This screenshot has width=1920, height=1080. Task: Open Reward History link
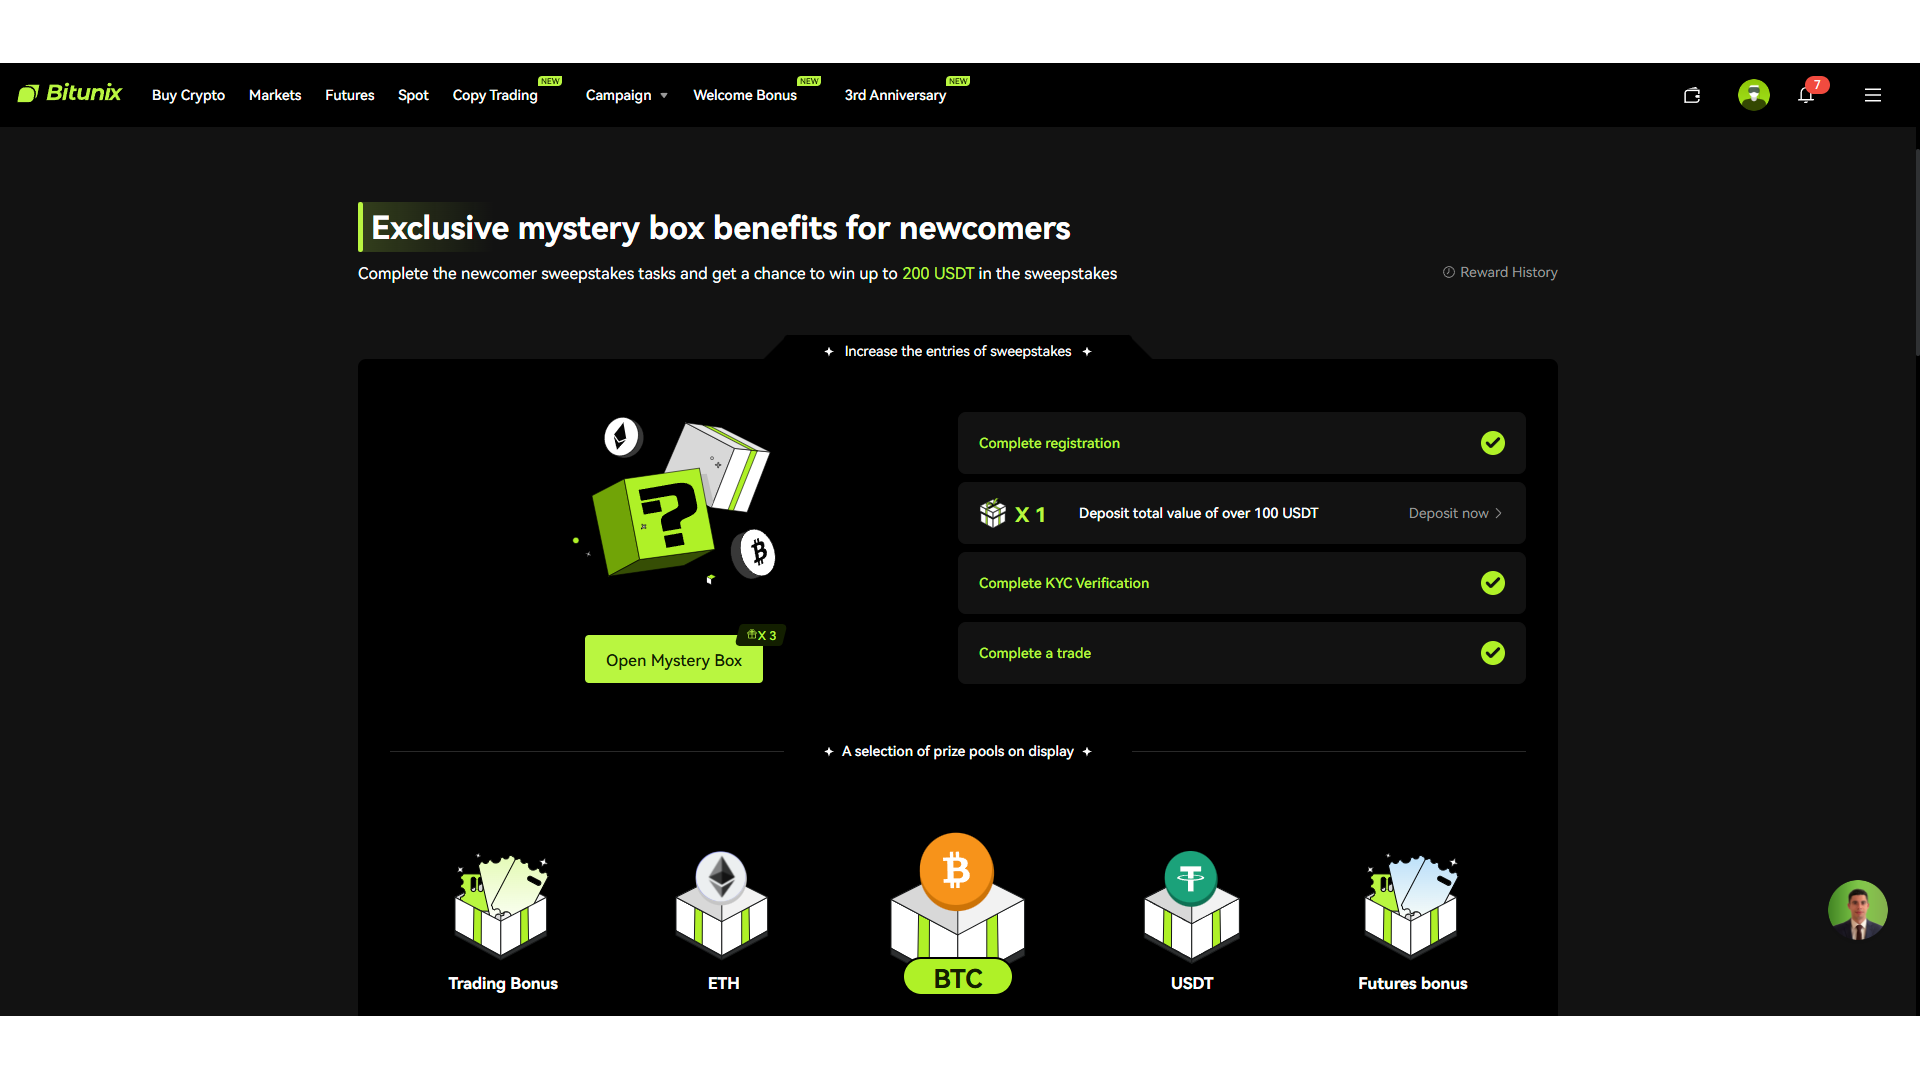(1500, 272)
